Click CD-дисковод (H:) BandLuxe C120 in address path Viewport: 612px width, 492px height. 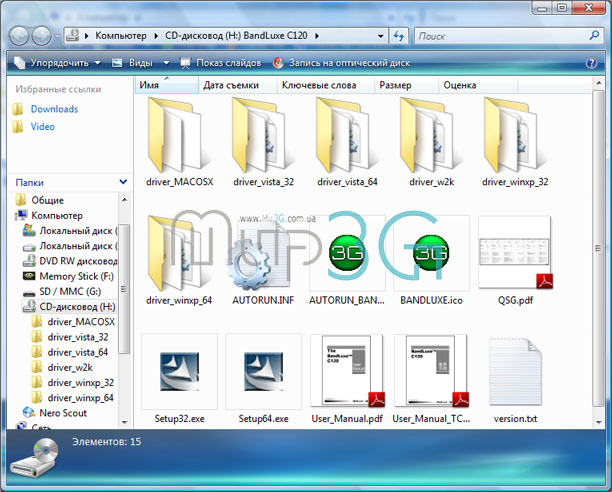click(x=236, y=36)
